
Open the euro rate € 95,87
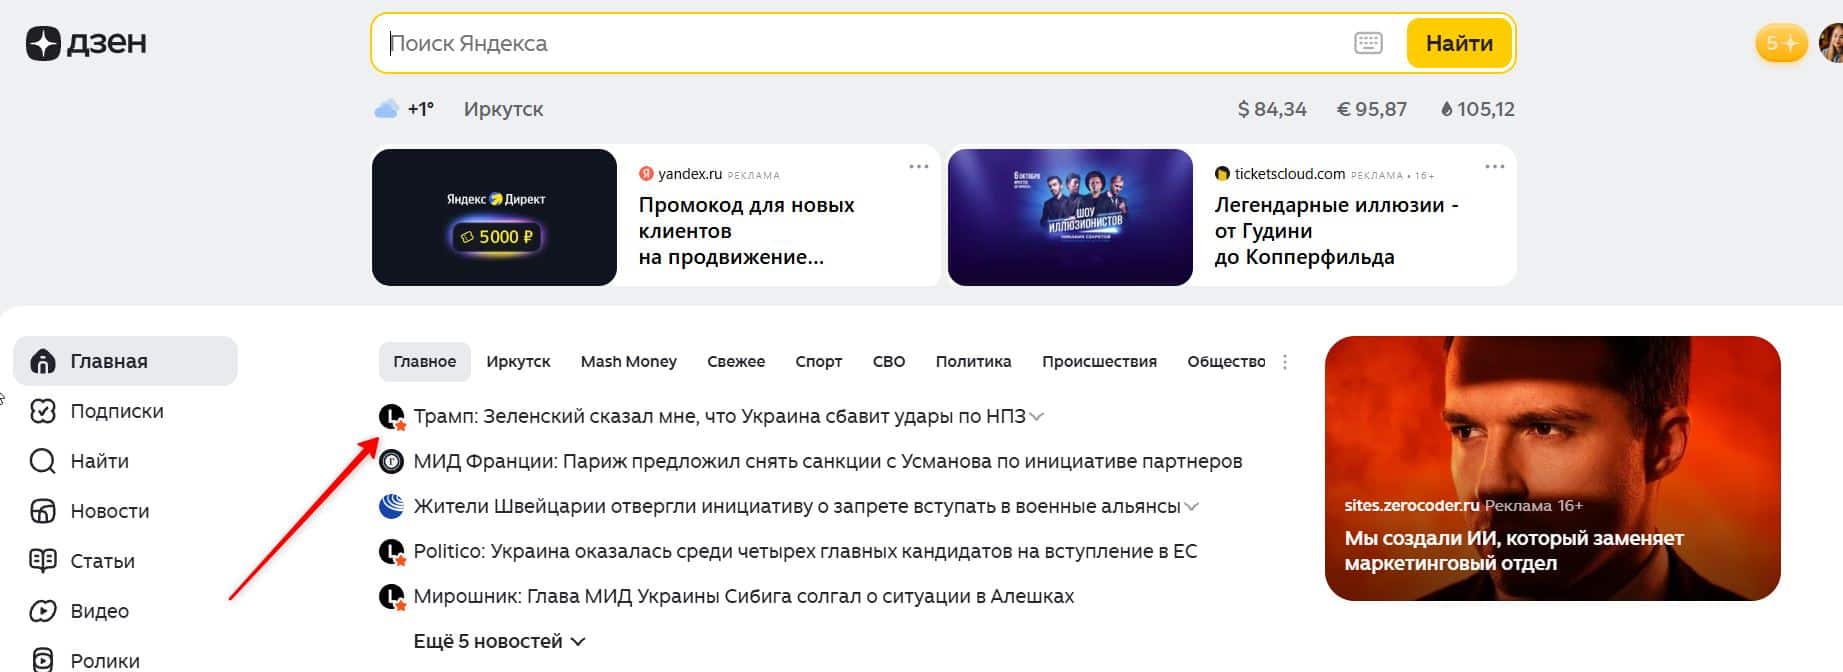[x=1372, y=109]
